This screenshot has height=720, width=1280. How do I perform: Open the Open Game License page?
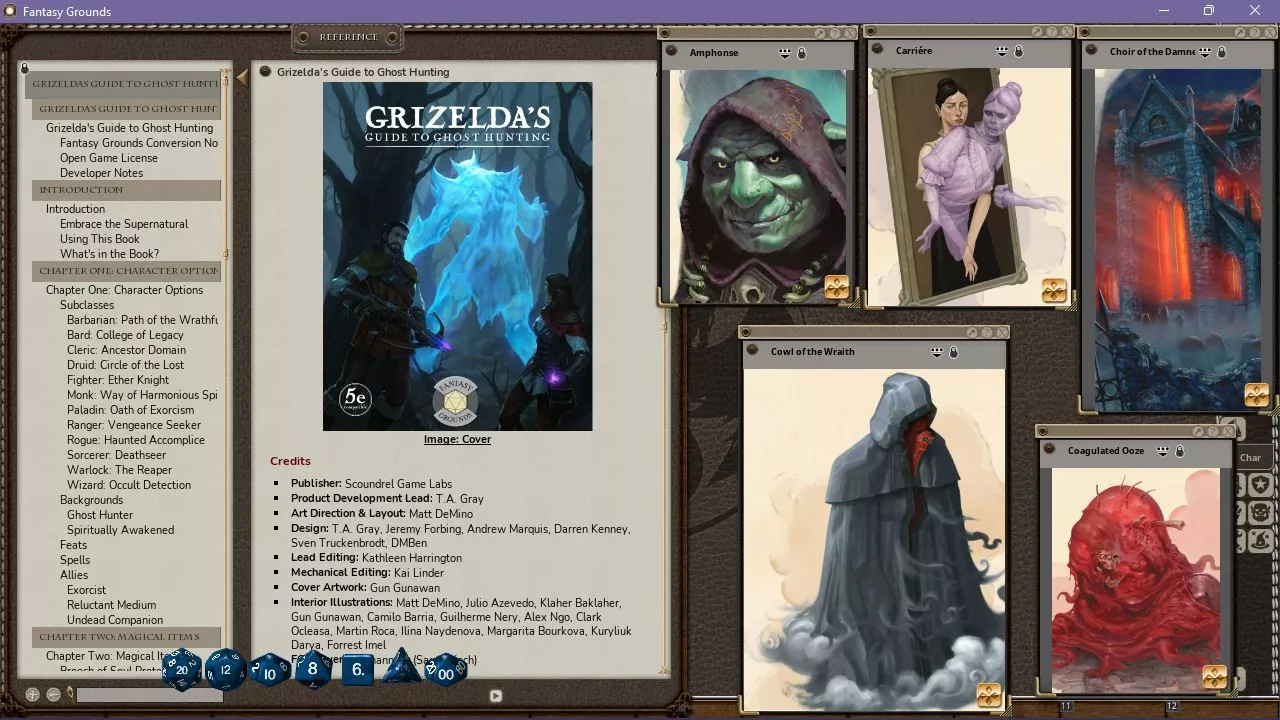(109, 158)
